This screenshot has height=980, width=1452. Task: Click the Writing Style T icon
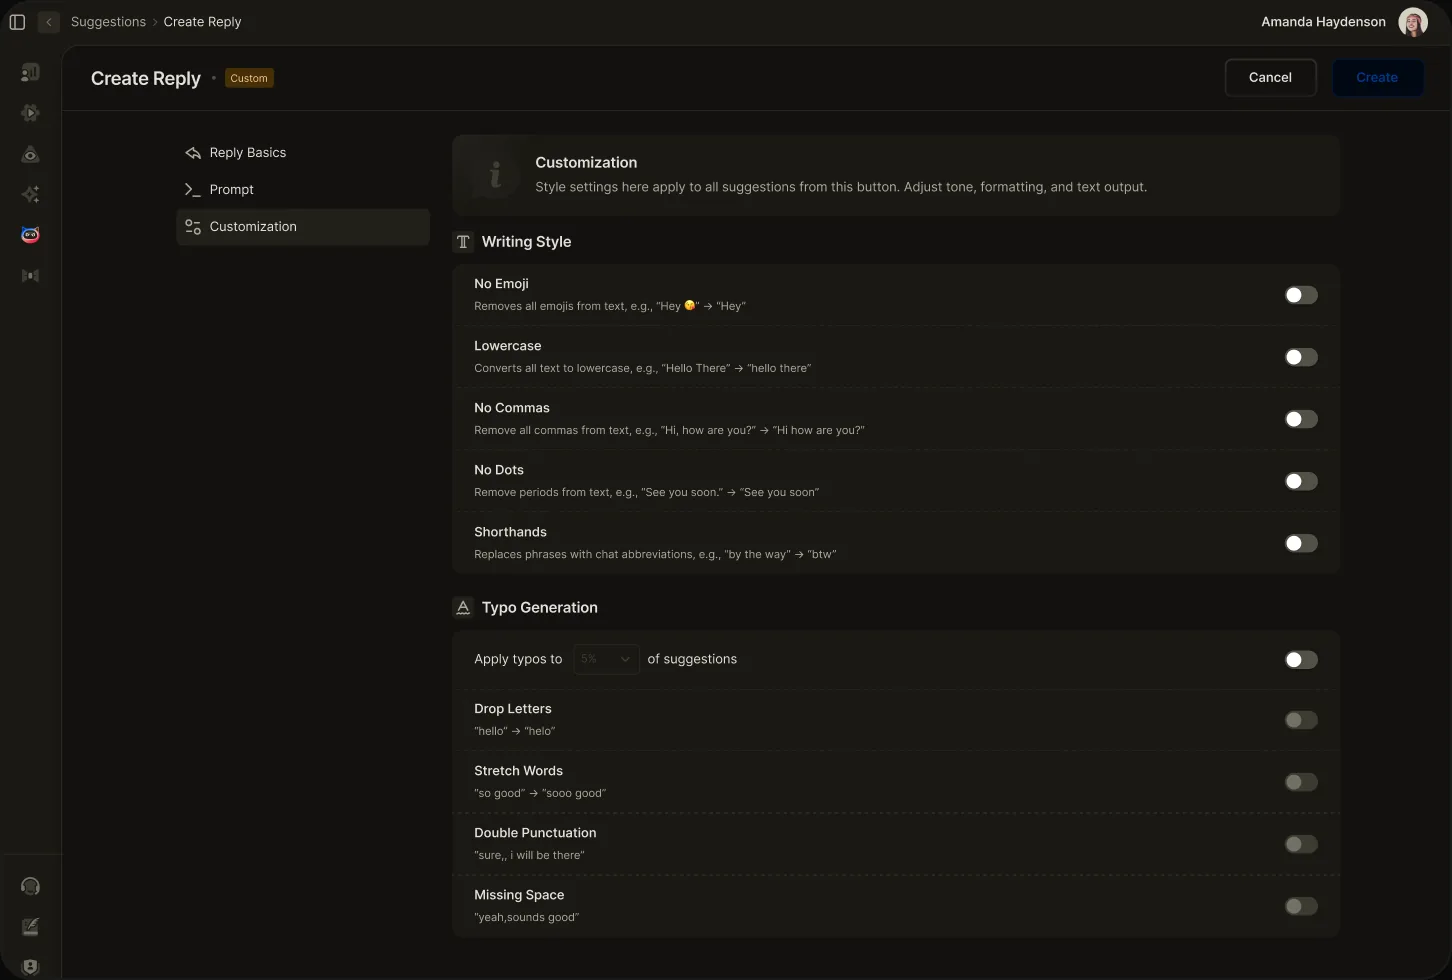pos(463,242)
